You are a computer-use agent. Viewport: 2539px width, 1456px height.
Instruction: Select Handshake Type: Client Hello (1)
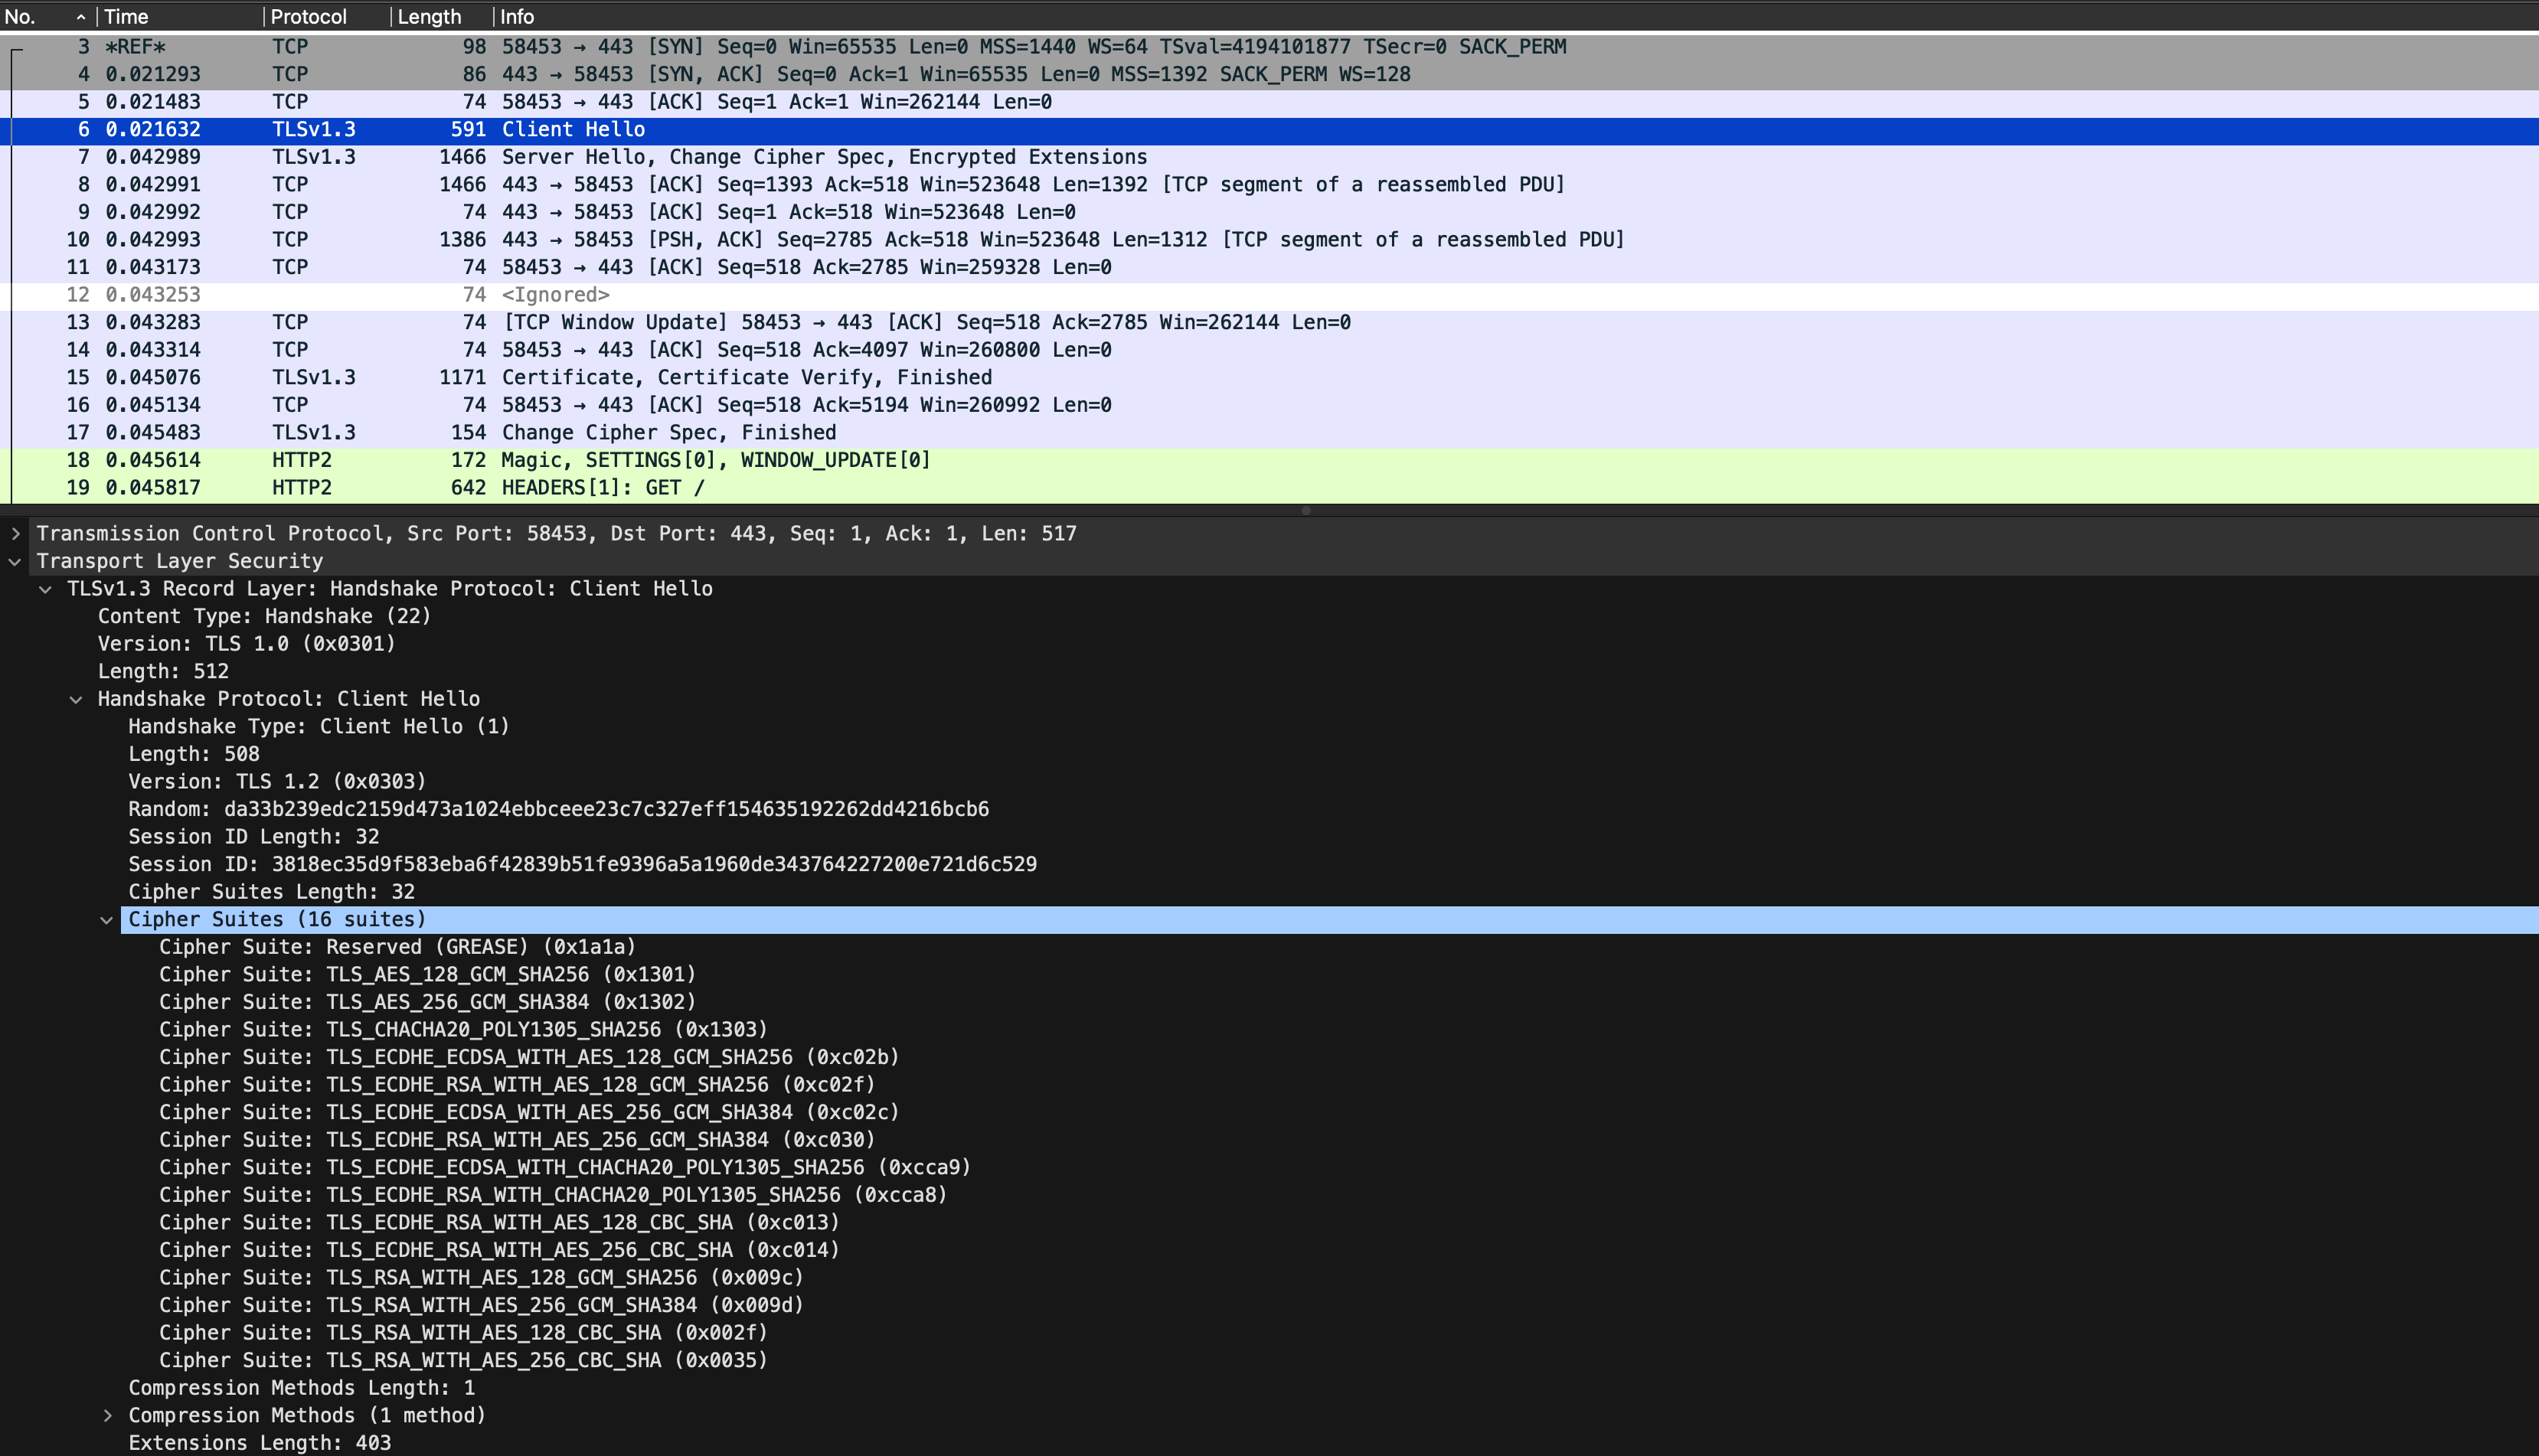click(319, 727)
